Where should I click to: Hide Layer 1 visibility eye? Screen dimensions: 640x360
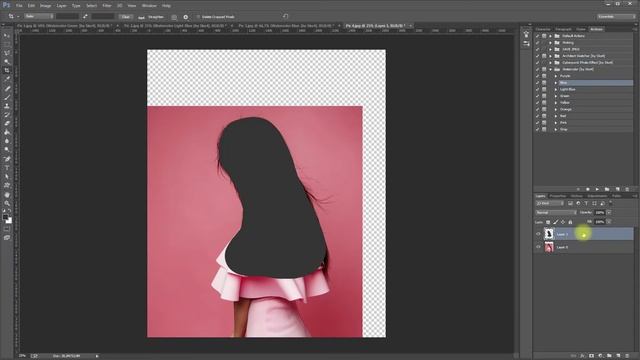(538, 234)
